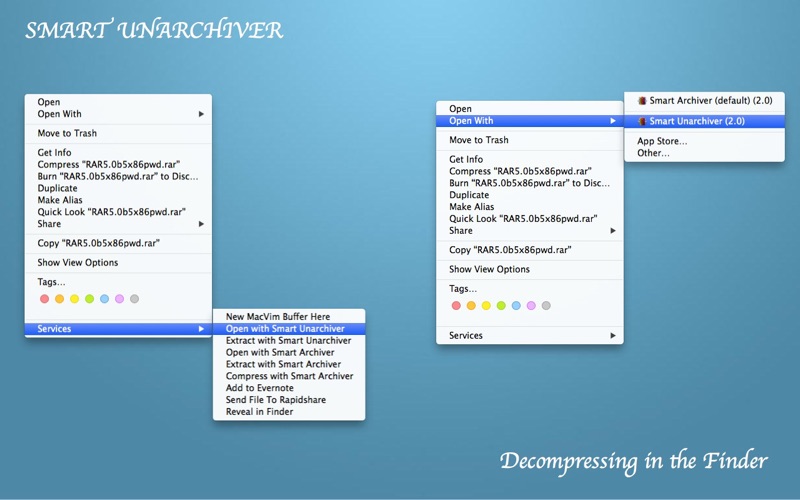Apply blue tag in right context menu

click(516, 306)
